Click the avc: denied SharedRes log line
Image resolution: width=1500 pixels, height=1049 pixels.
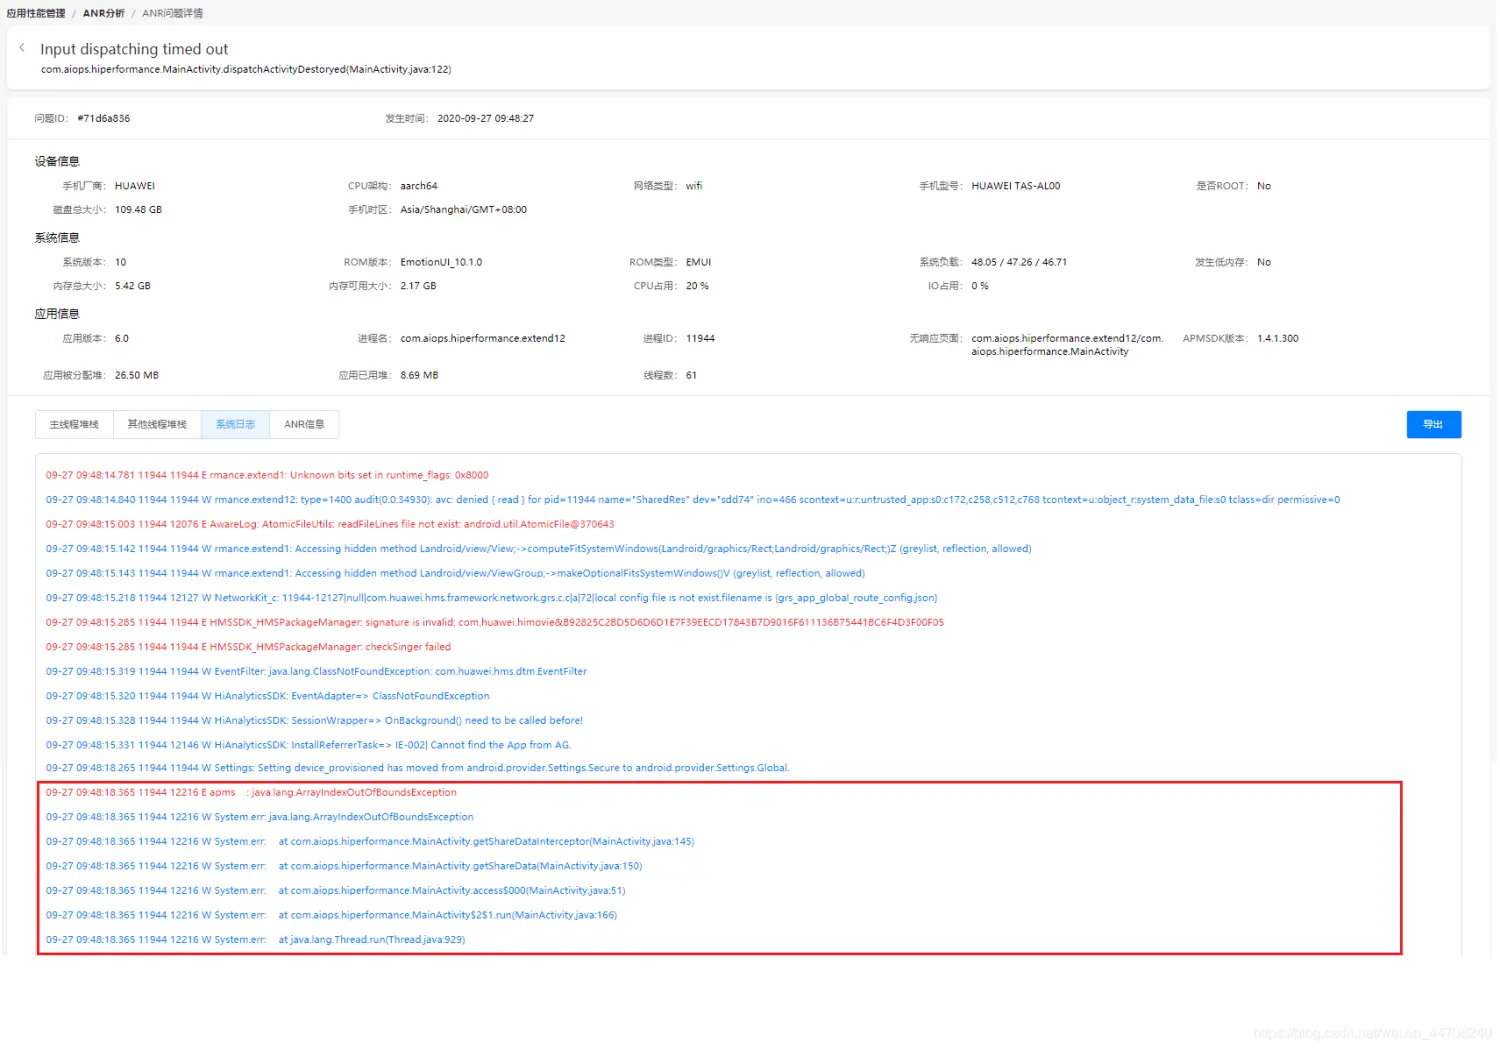692,500
